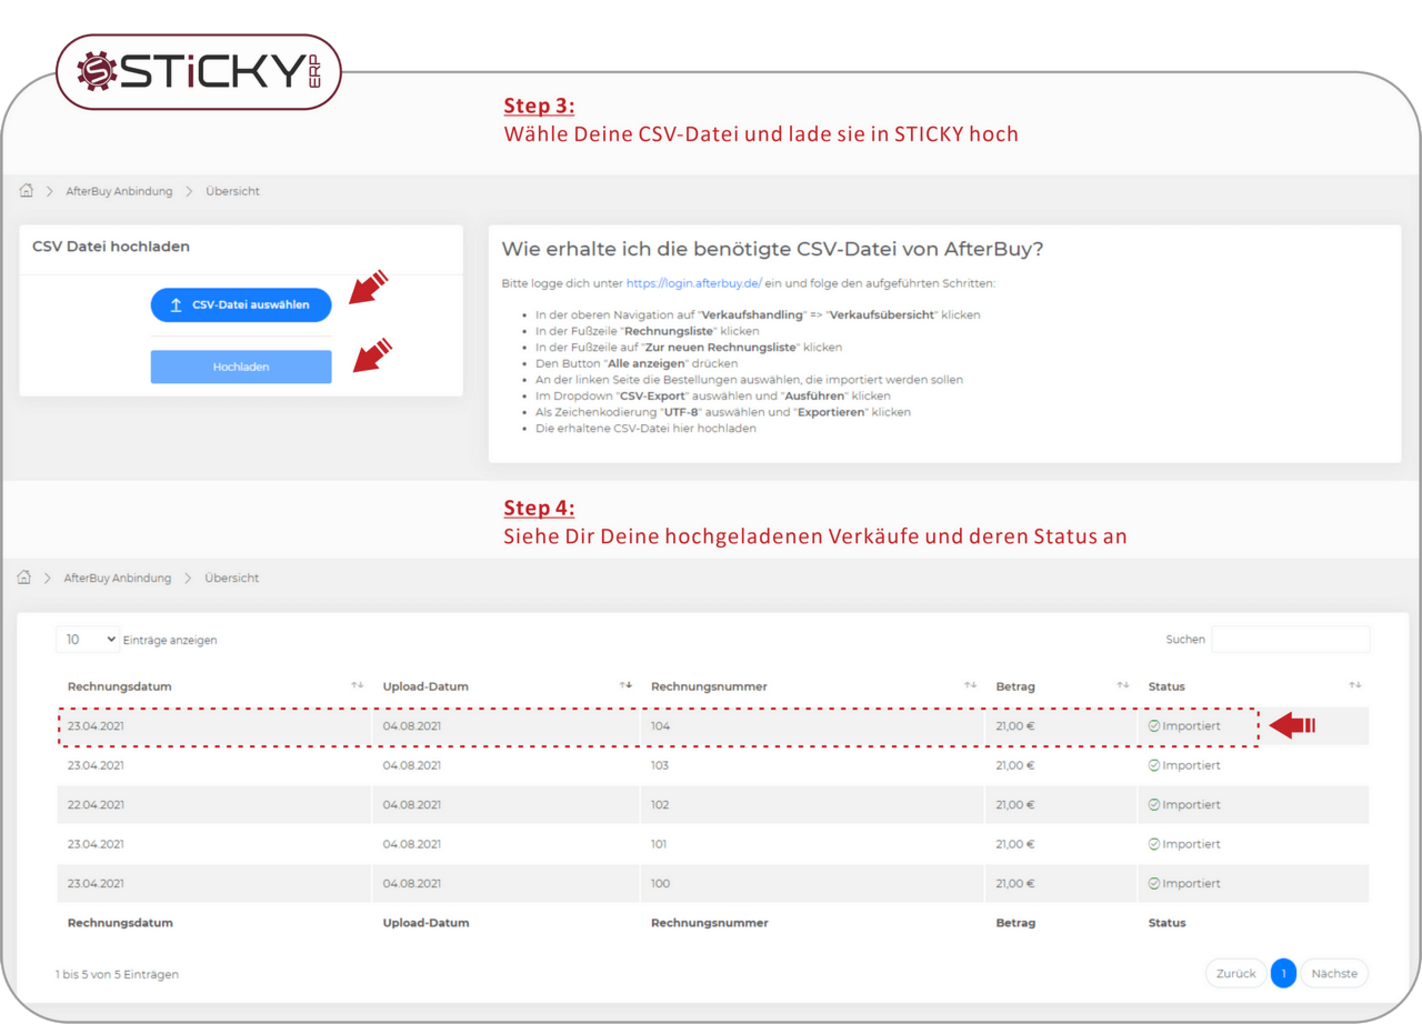
Task: Click the home icon in lower breadcrumb
Action: 24,577
